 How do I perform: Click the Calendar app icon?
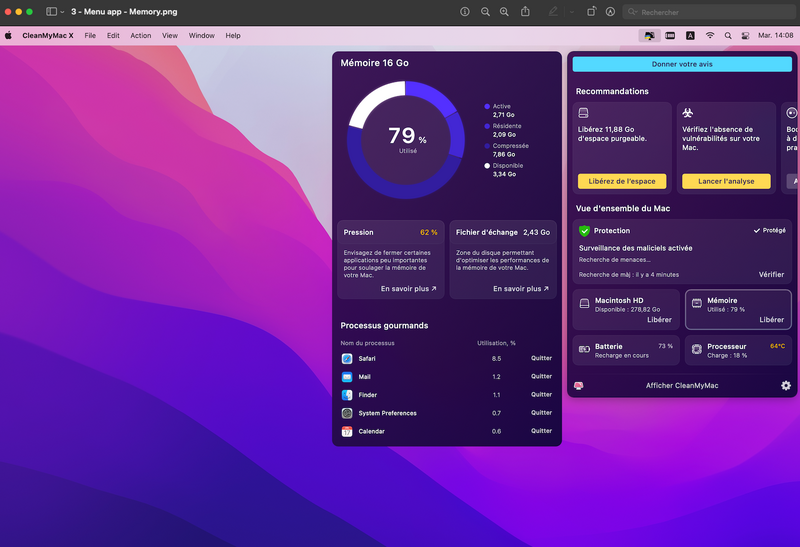click(347, 432)
